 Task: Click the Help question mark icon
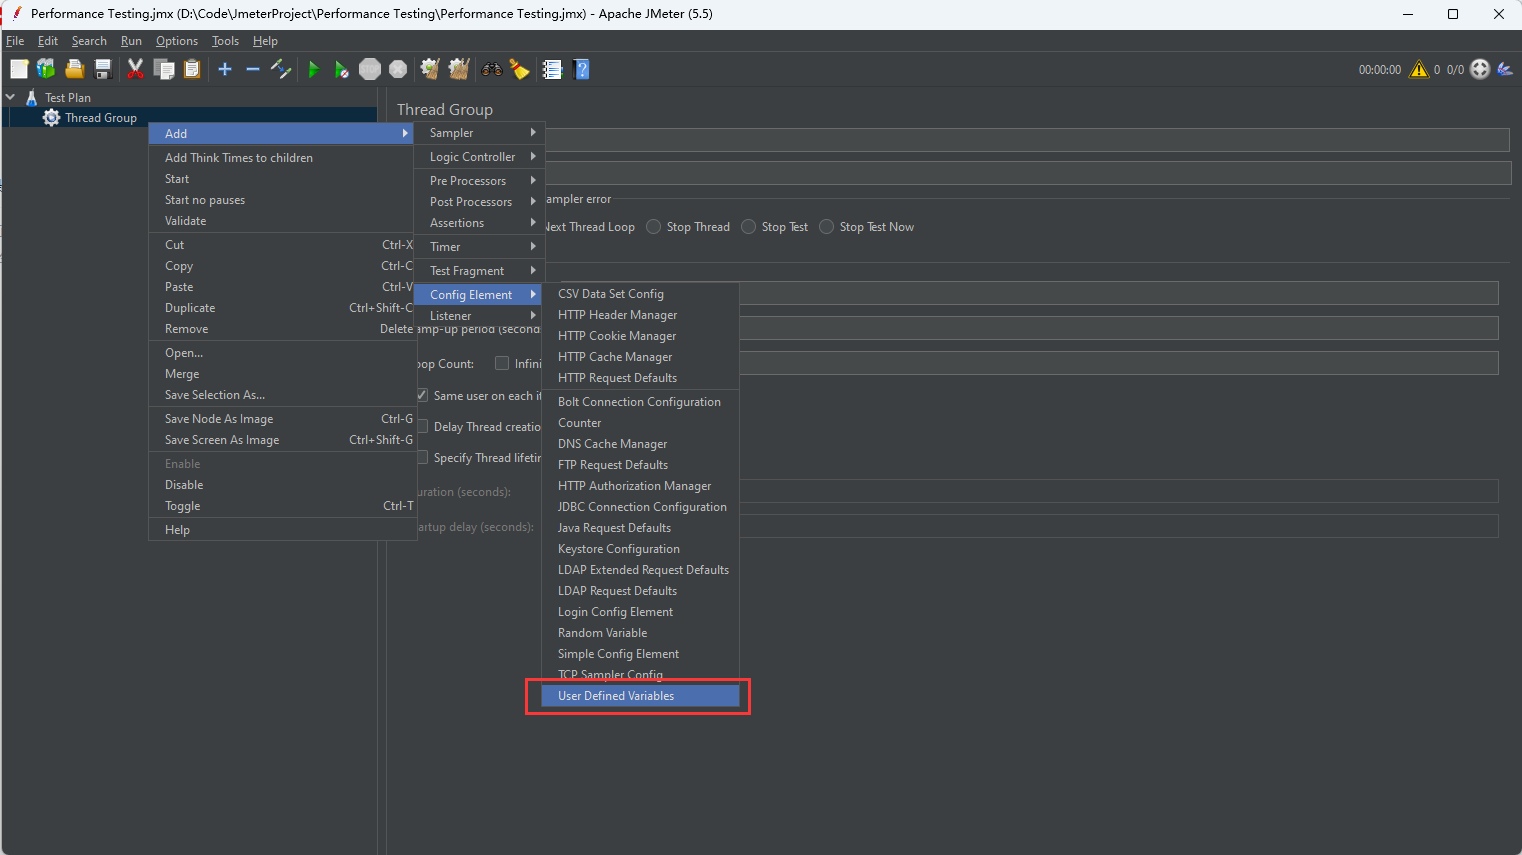click(x=582, y=69)
